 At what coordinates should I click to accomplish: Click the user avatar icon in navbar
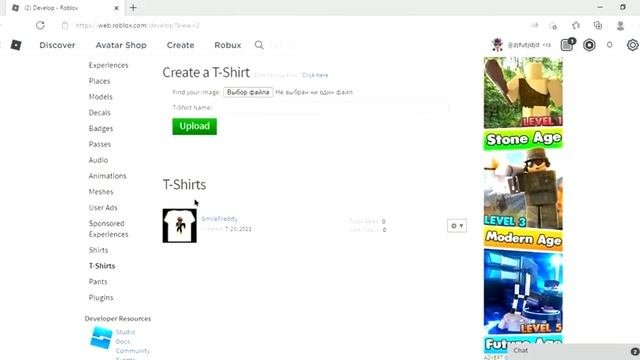[497, 44]
